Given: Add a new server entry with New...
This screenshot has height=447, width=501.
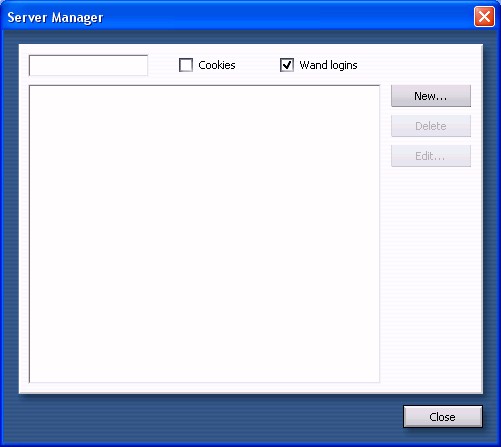Looking at the screenshot, I should (431, 96).
